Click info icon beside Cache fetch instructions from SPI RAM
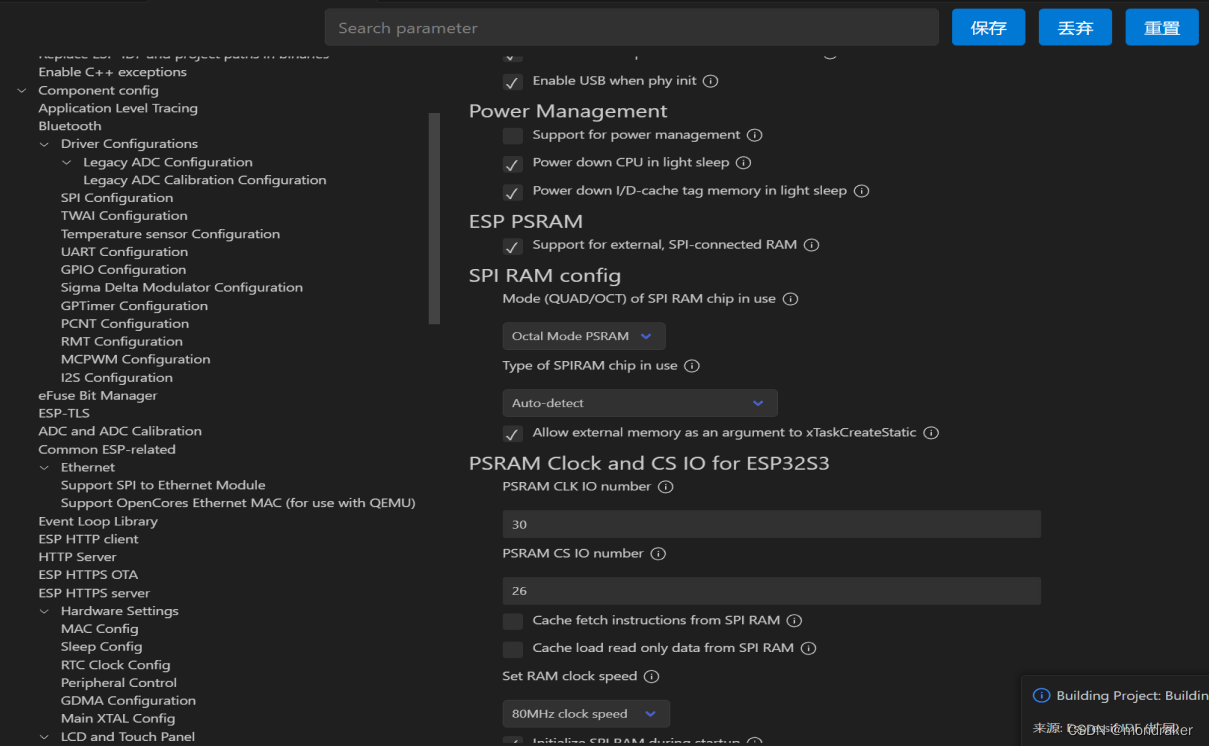Viewport: 1209px width, 746px height. (794, 620)
